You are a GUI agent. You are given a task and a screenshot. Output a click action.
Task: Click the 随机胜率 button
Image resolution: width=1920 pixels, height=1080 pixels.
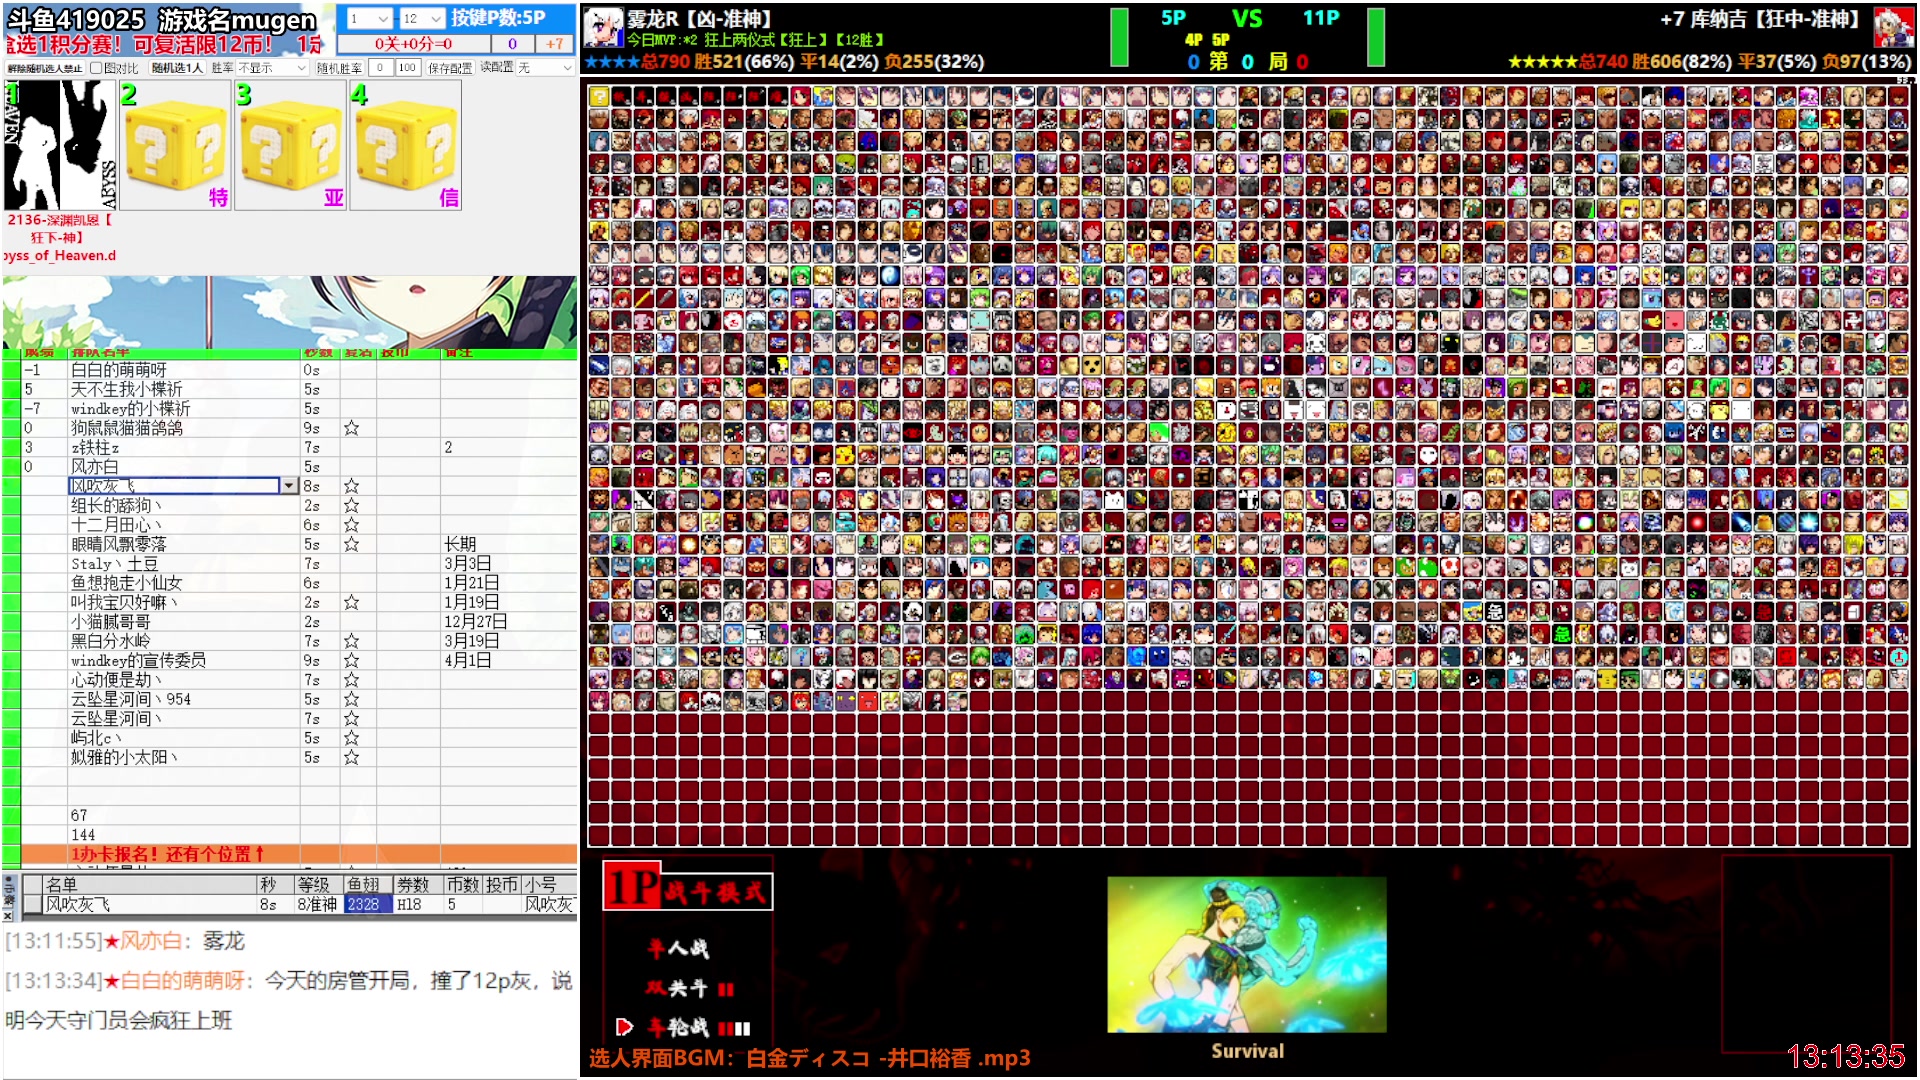[339, 68]
